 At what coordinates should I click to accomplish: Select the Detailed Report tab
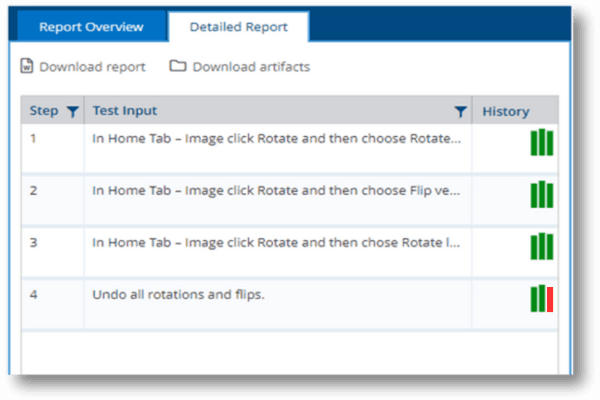pos(237,27)
